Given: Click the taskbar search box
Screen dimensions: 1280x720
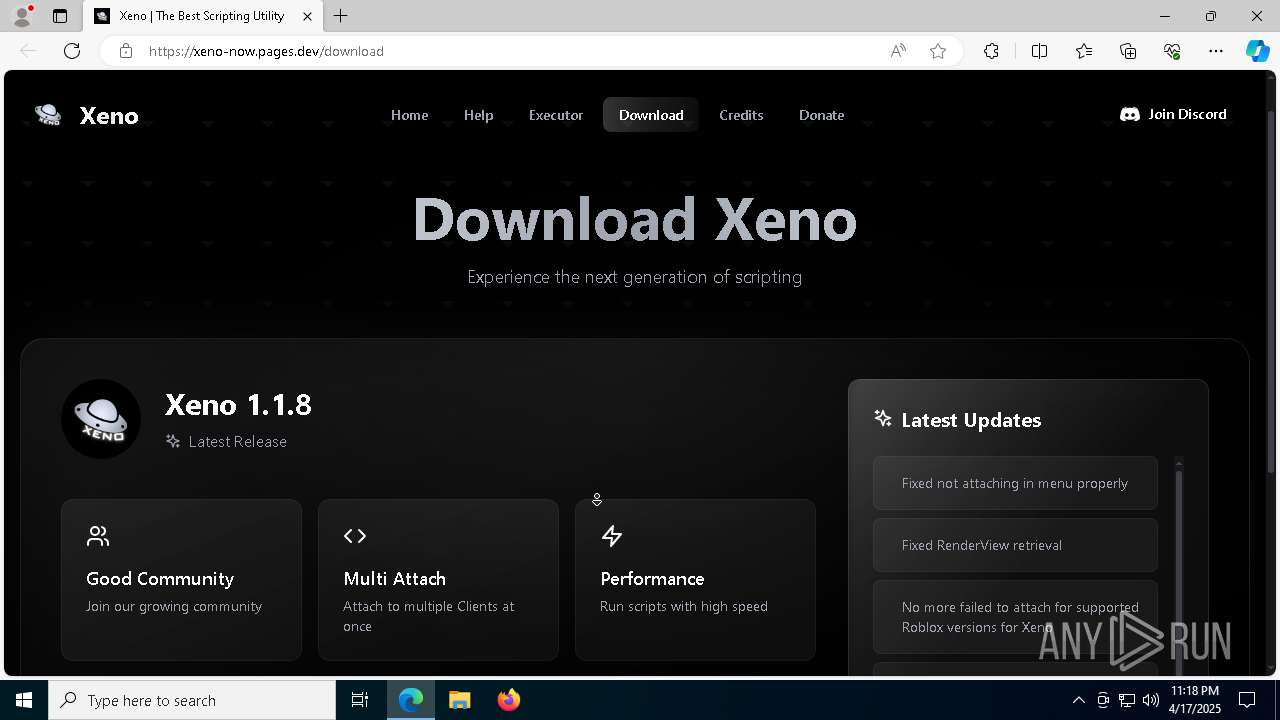Looking at the screenshot, I should (x=192, y=700).
